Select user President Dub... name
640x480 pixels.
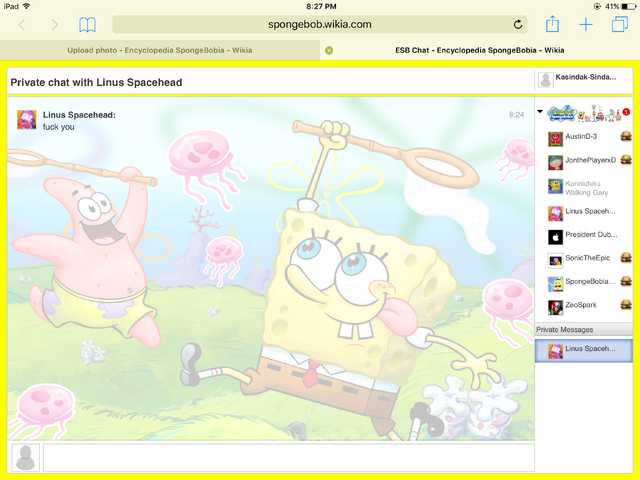click(x=591, y=234)
